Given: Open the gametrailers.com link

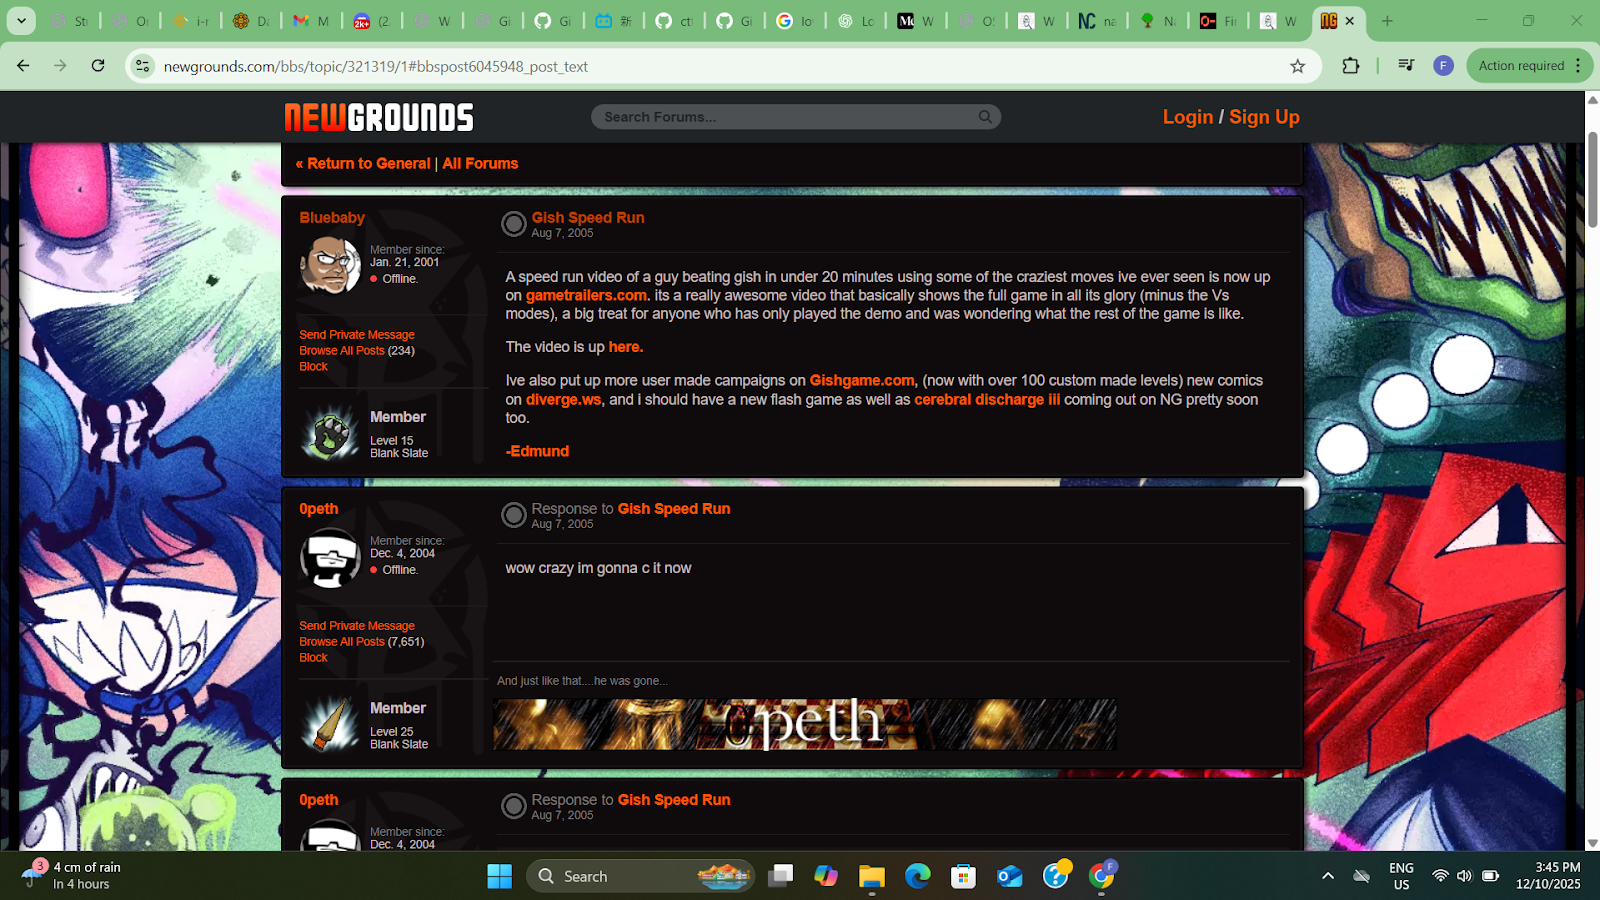Looking at the screenshot, I should (586, 296).
